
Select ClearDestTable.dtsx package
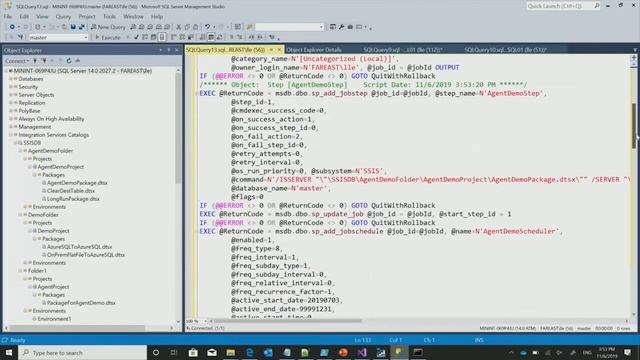pos(71,191)
